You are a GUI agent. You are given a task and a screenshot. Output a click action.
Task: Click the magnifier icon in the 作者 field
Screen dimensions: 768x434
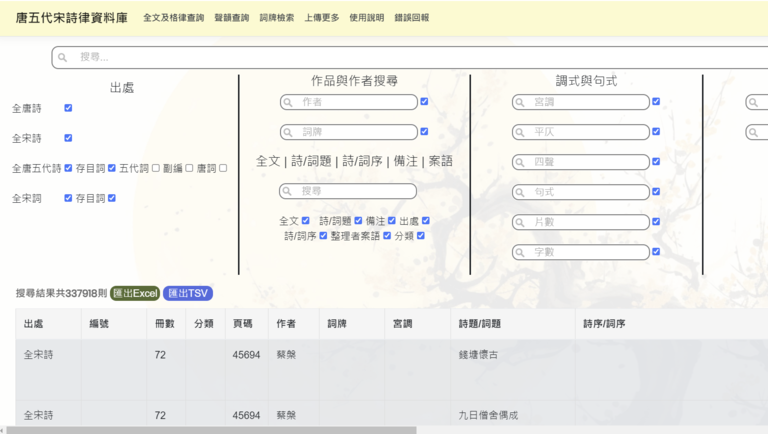pyautogui.click(x=291, y=102)
